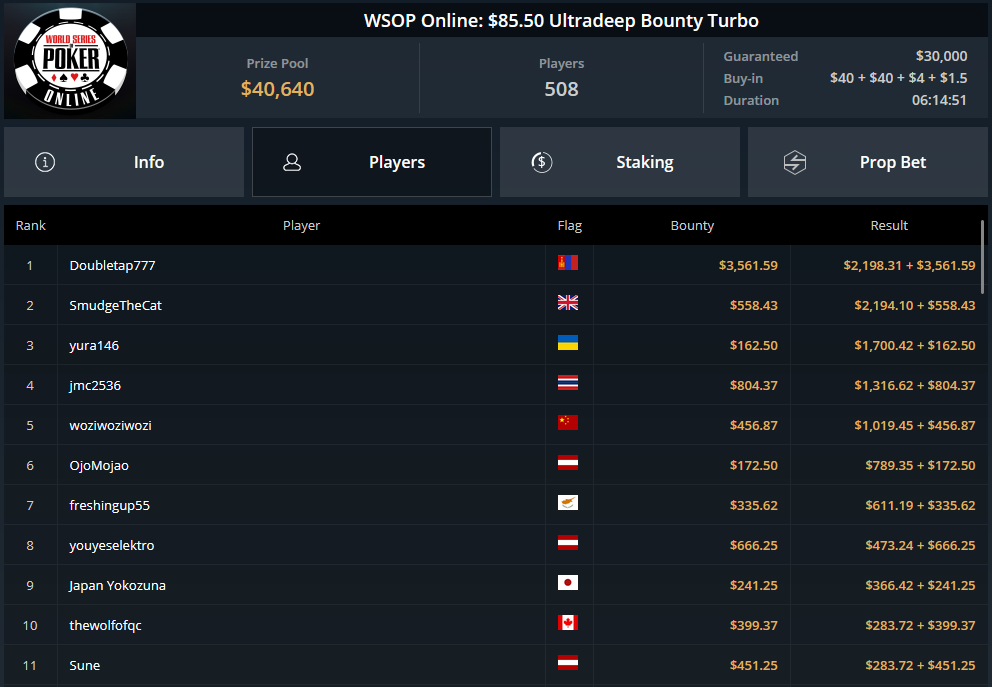Select player name Japan Yokozuna

pos(117,585)
